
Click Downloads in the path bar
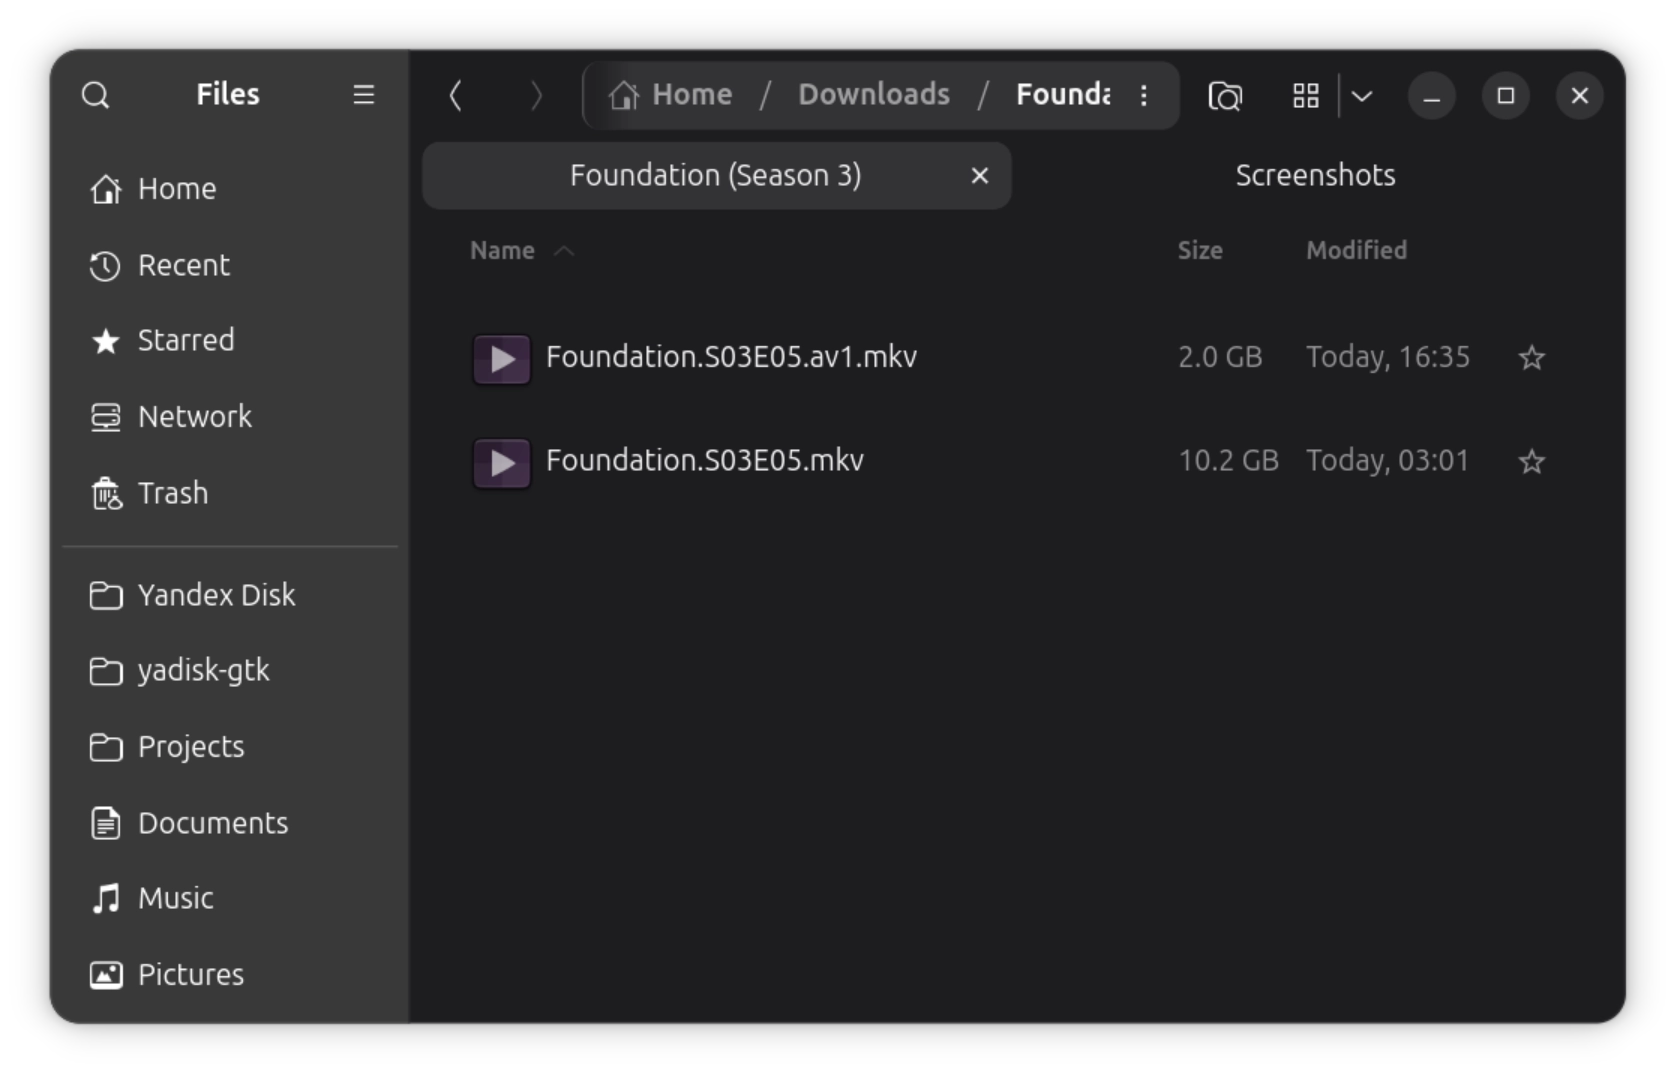[874, 94]
